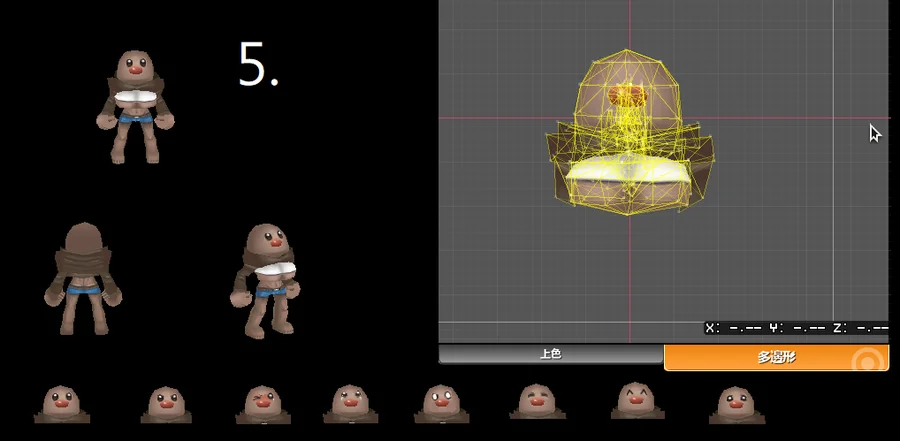Select the orange 多邊形 polygon tab

[x=775, y=357]
